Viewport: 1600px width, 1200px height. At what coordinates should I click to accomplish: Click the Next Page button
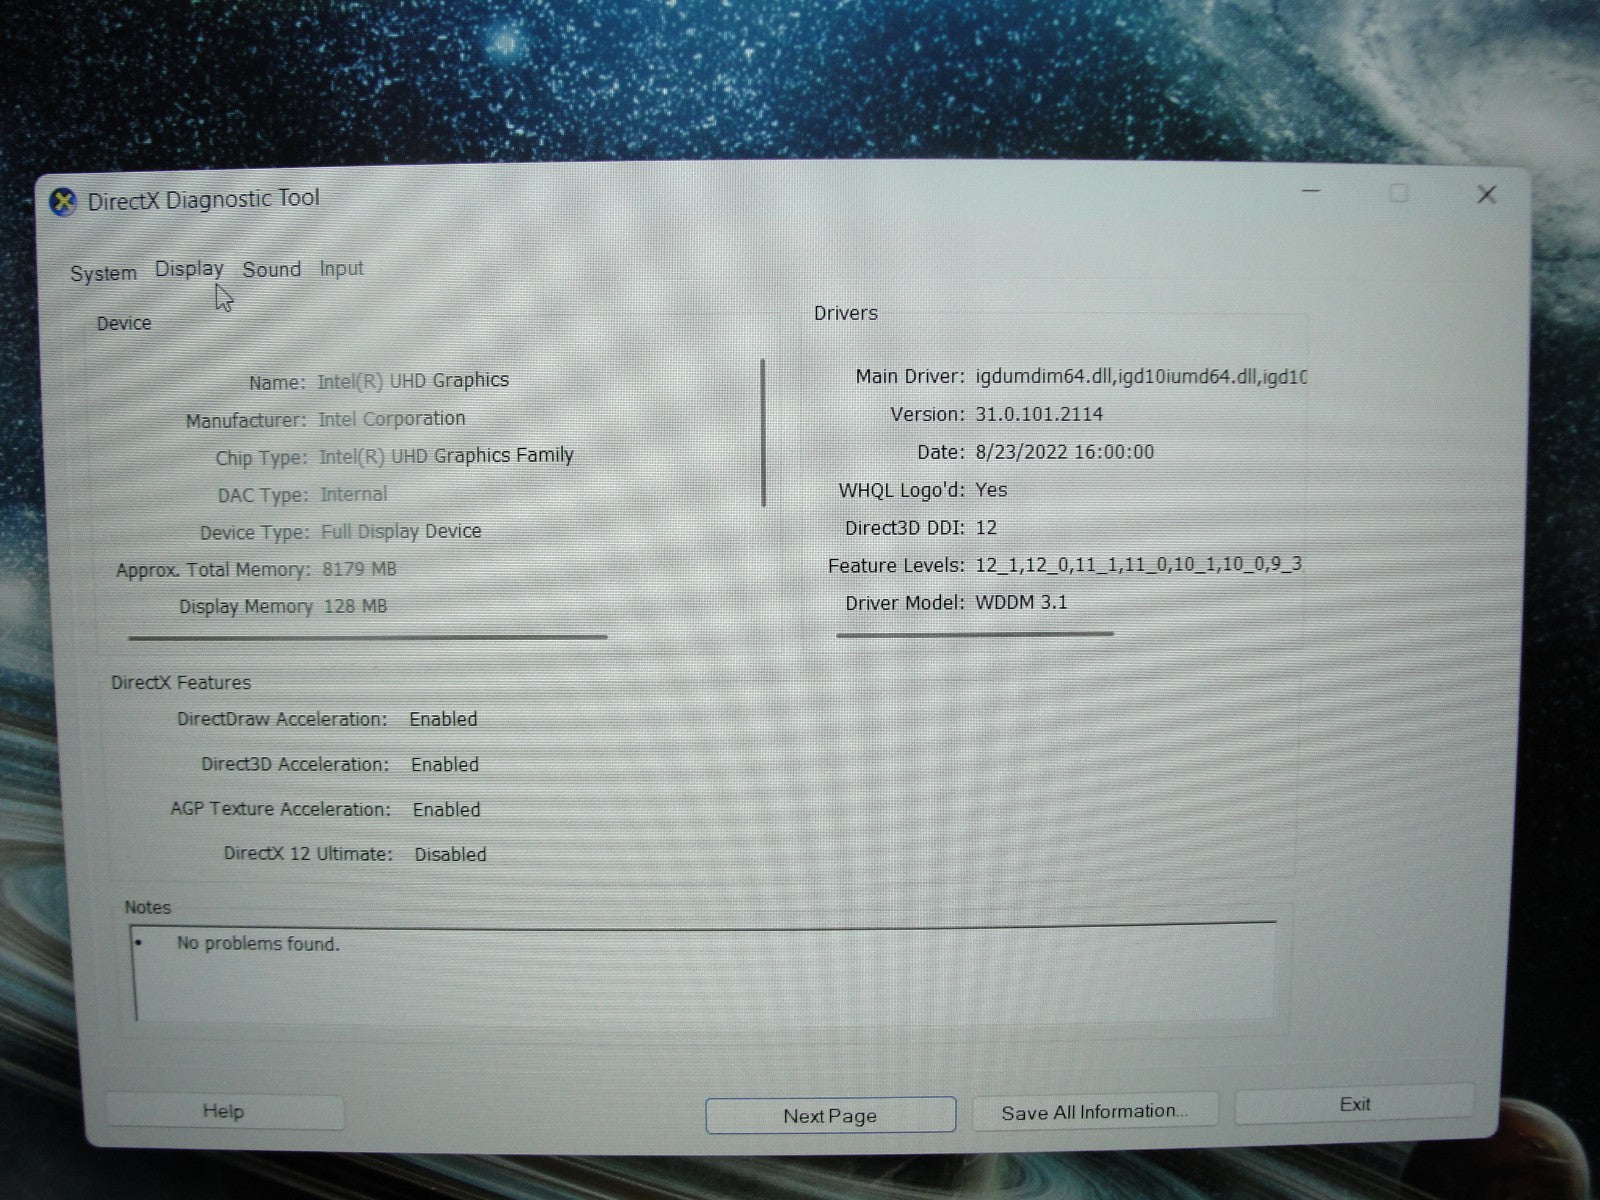(x=830, y=1115)
